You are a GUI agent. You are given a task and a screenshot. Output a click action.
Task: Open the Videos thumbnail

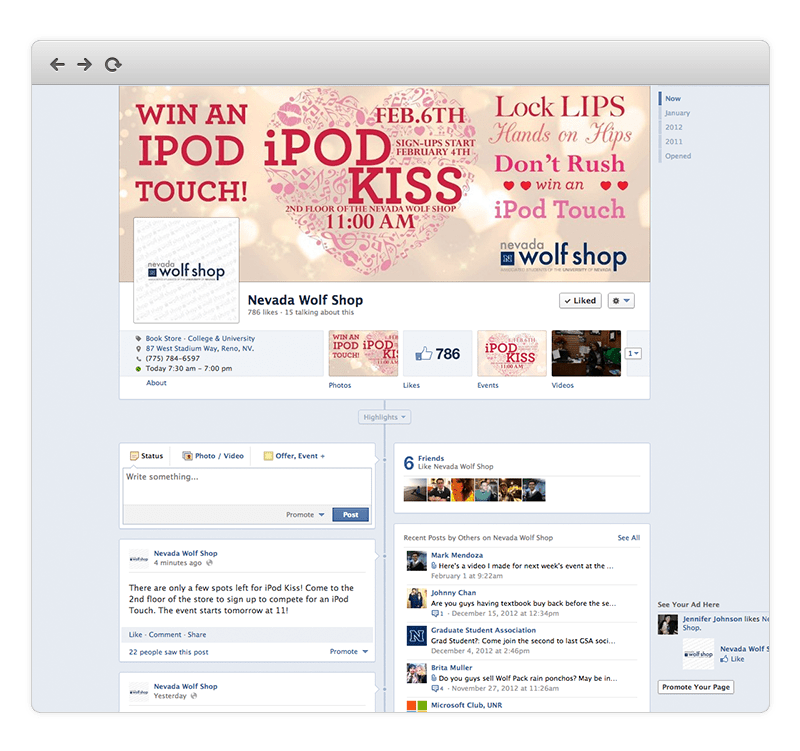pos(586,353)
